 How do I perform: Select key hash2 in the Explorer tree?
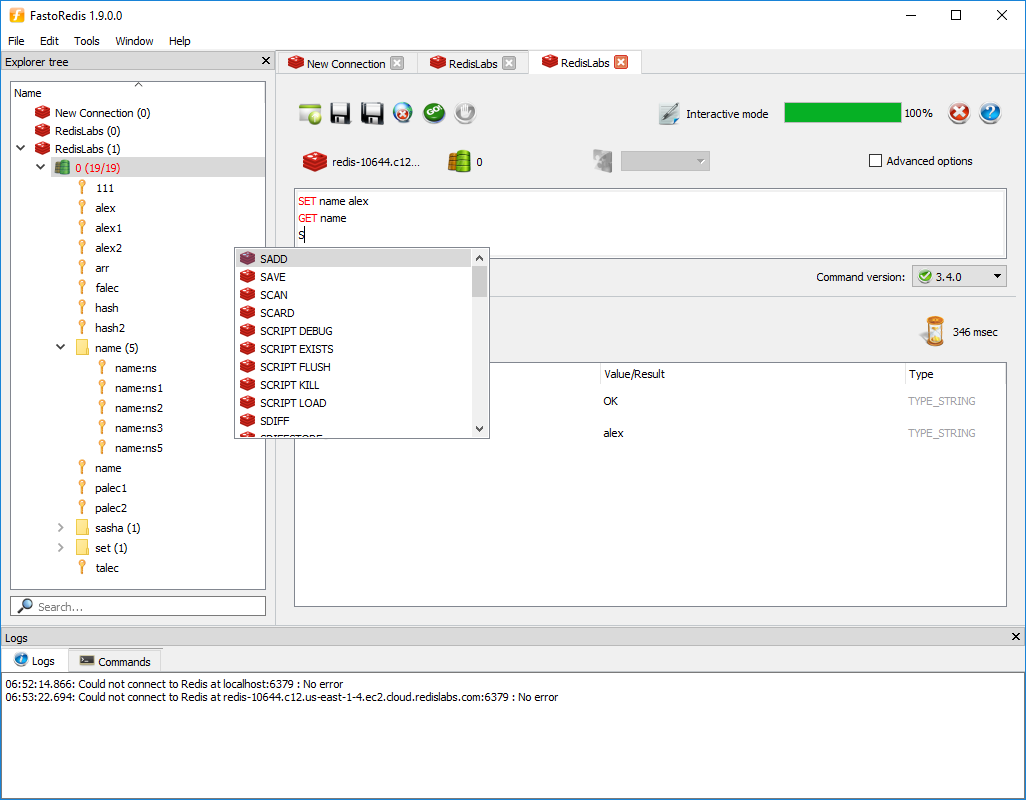point(110,328)
